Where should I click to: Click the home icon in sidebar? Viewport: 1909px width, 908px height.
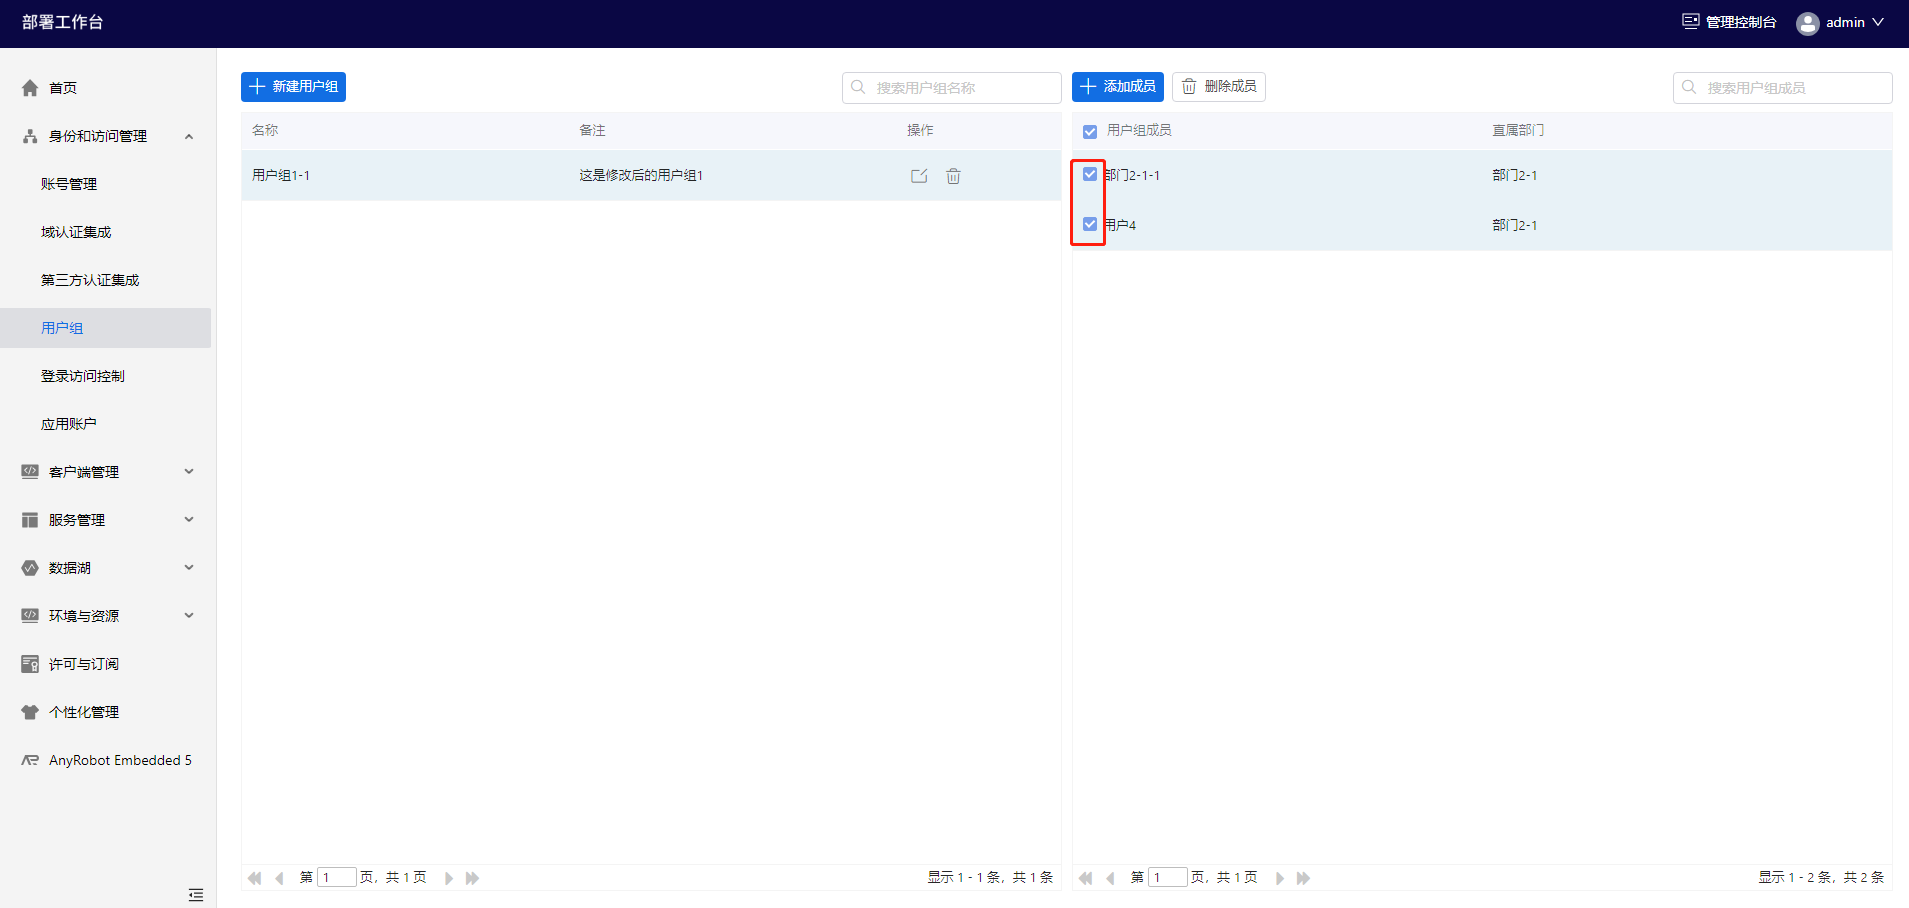click(x=30, y=88)
